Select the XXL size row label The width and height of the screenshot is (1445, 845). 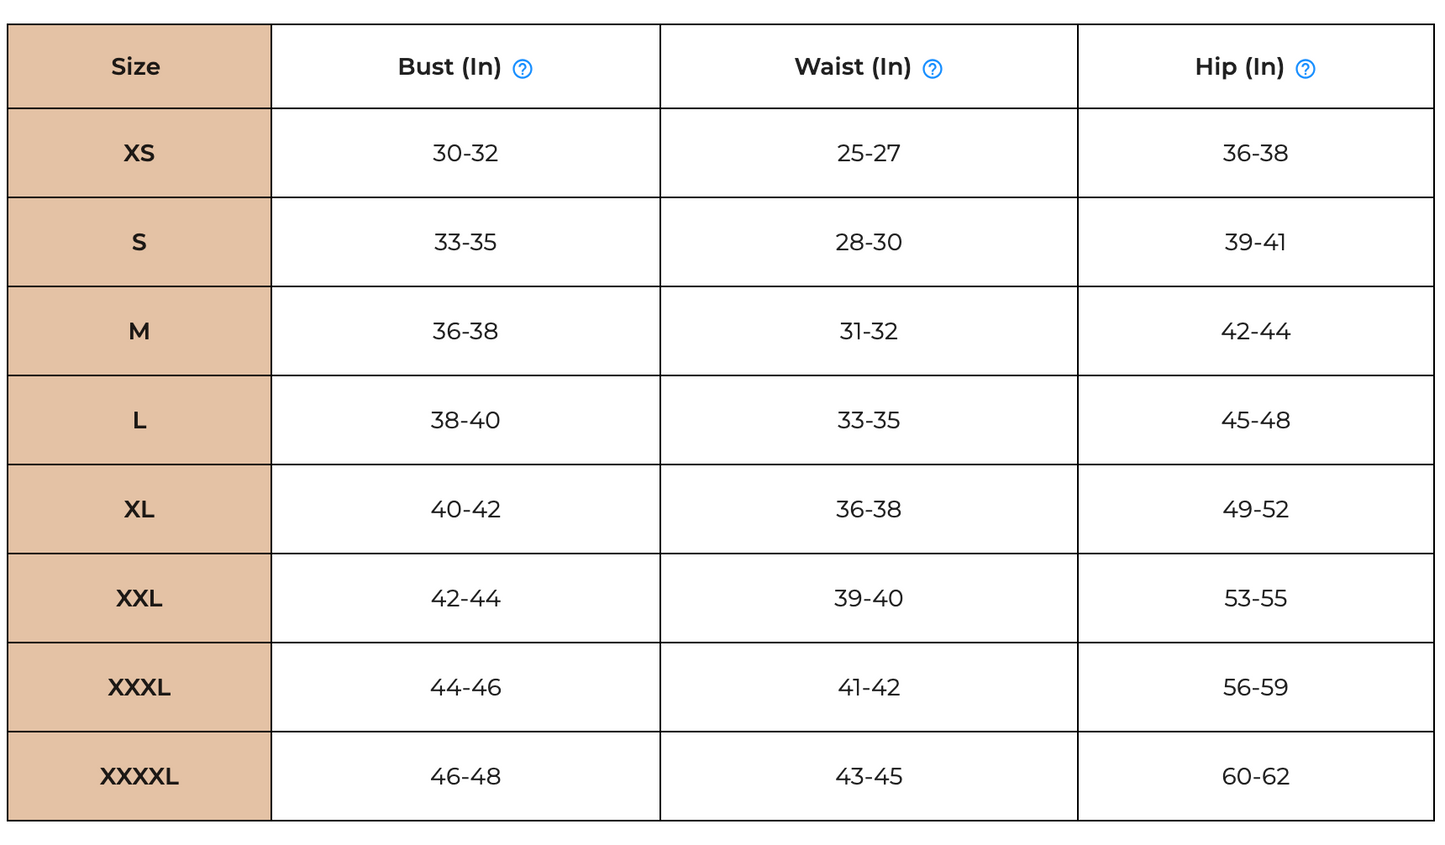pos(139,598)
